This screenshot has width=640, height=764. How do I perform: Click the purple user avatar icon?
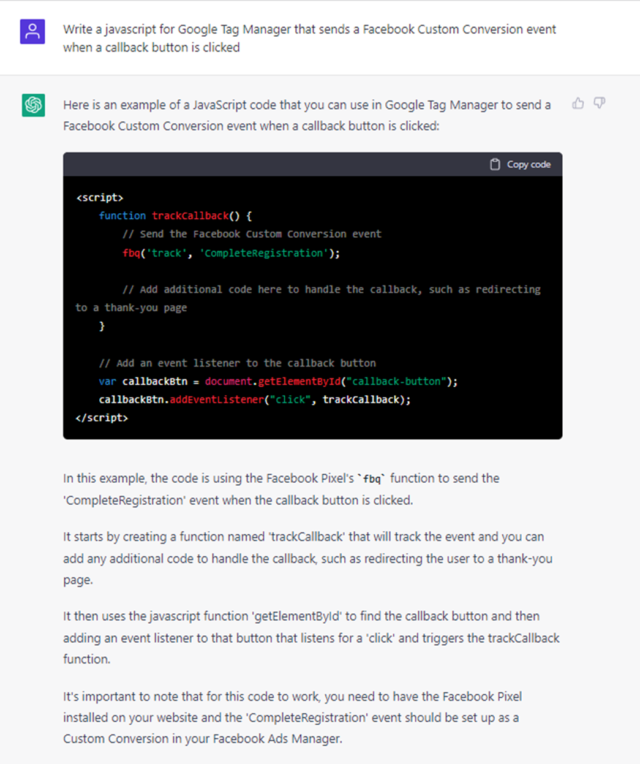click(34, 30)
